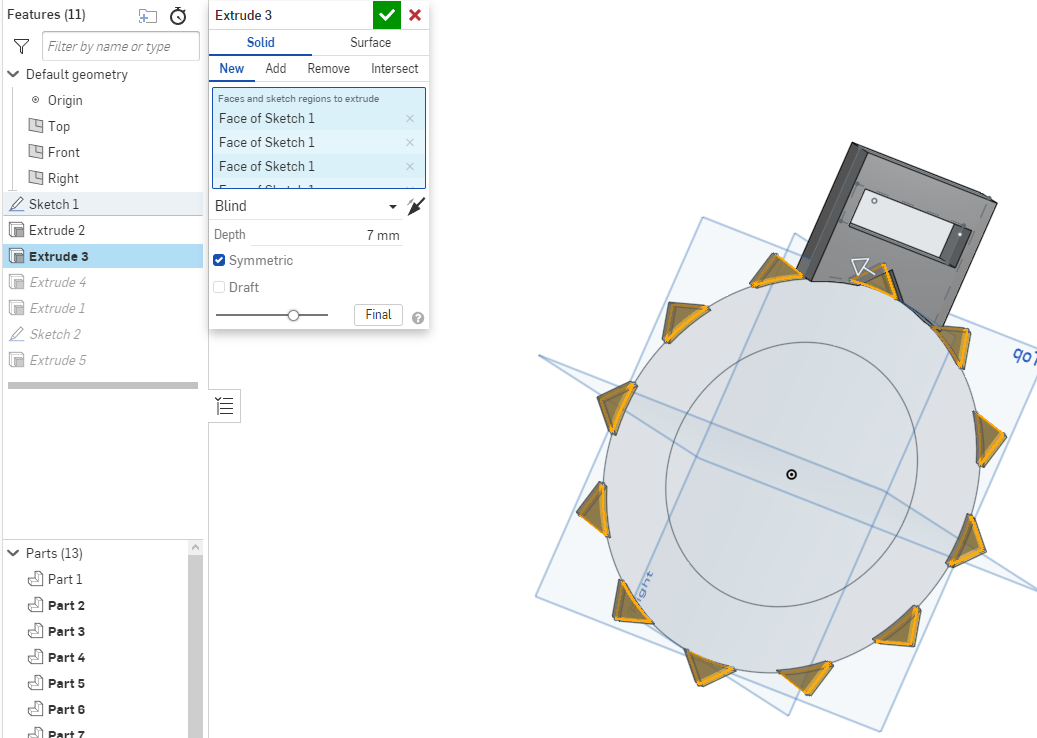The width and height of the screenshot is (1037, 738).
Task: Click the Origin point icon
Action: click(x=36, y=100)
